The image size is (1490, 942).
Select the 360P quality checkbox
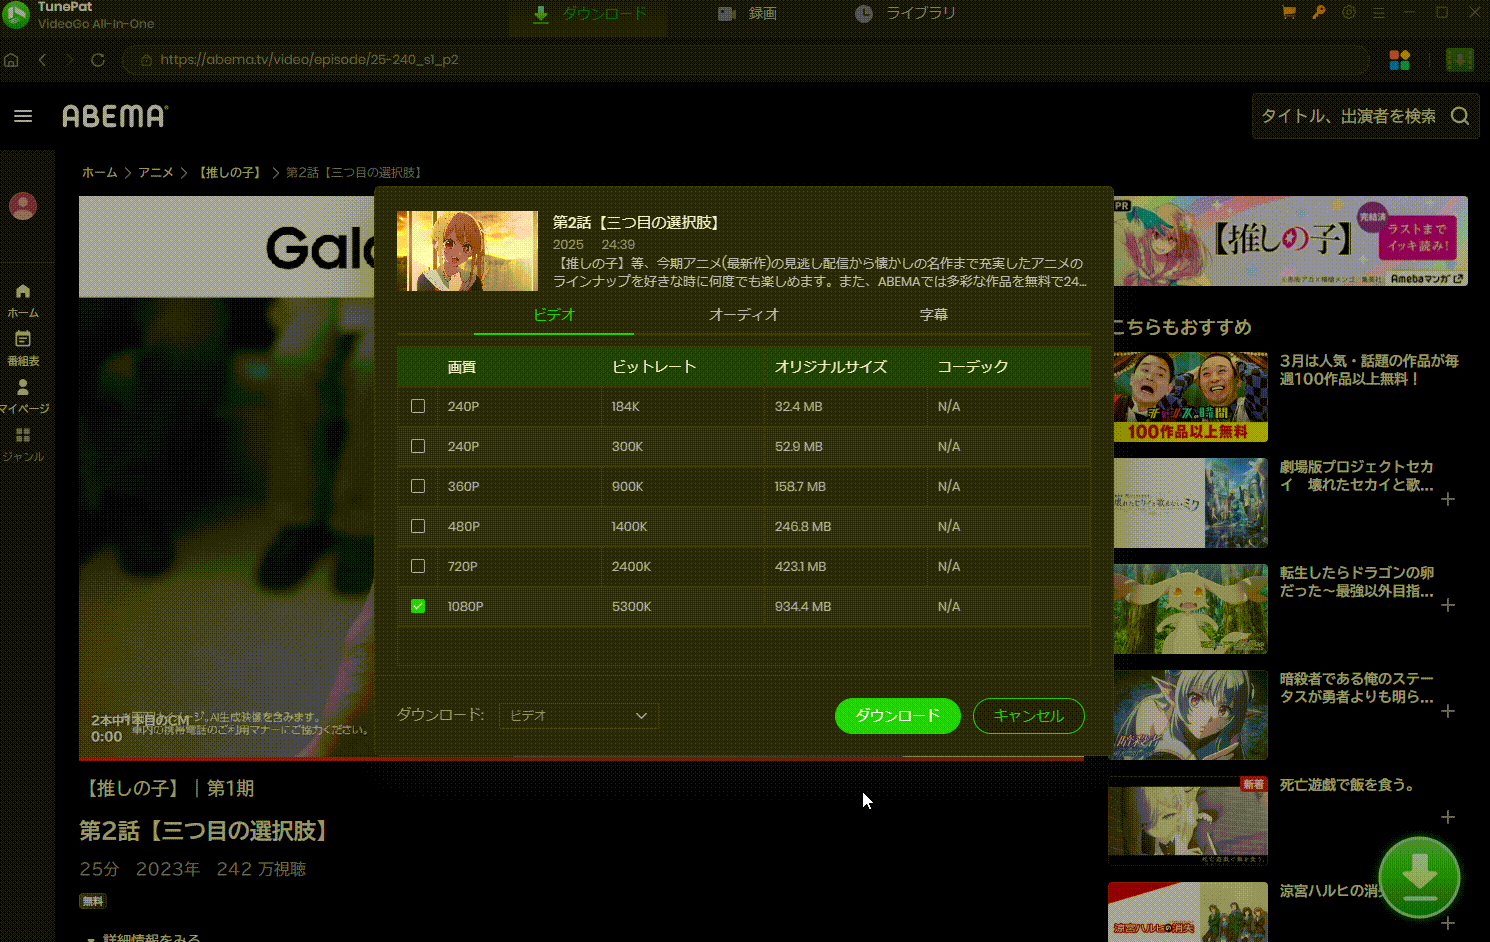pos(417,486)
